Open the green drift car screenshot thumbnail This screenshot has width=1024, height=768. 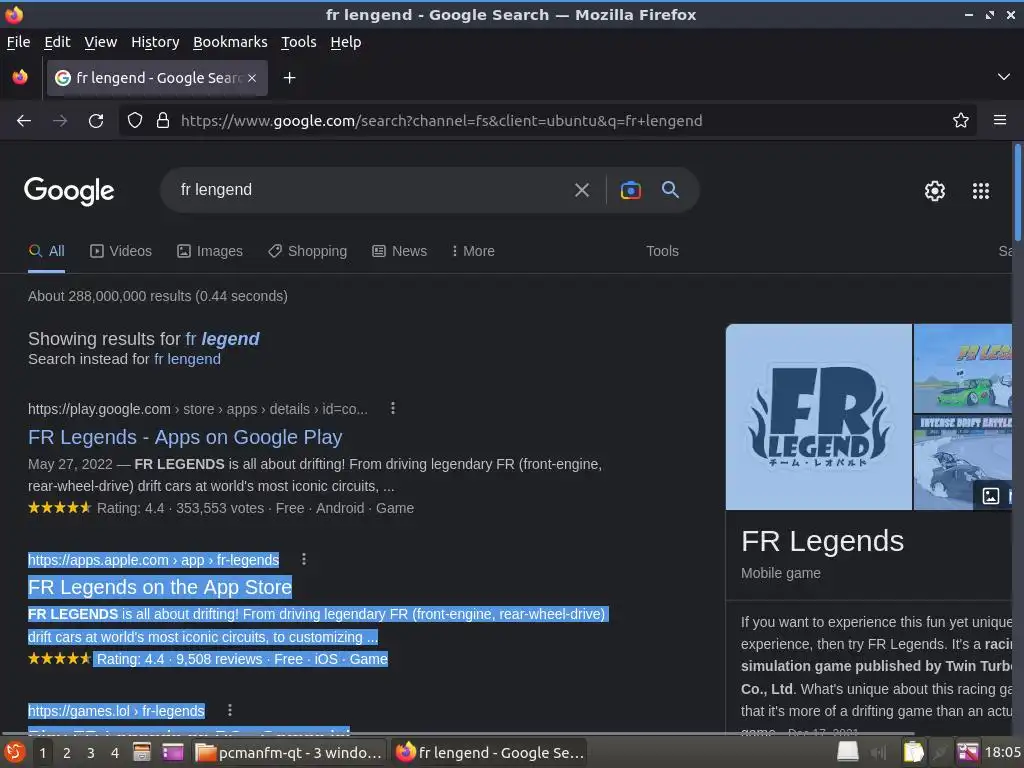962,368
